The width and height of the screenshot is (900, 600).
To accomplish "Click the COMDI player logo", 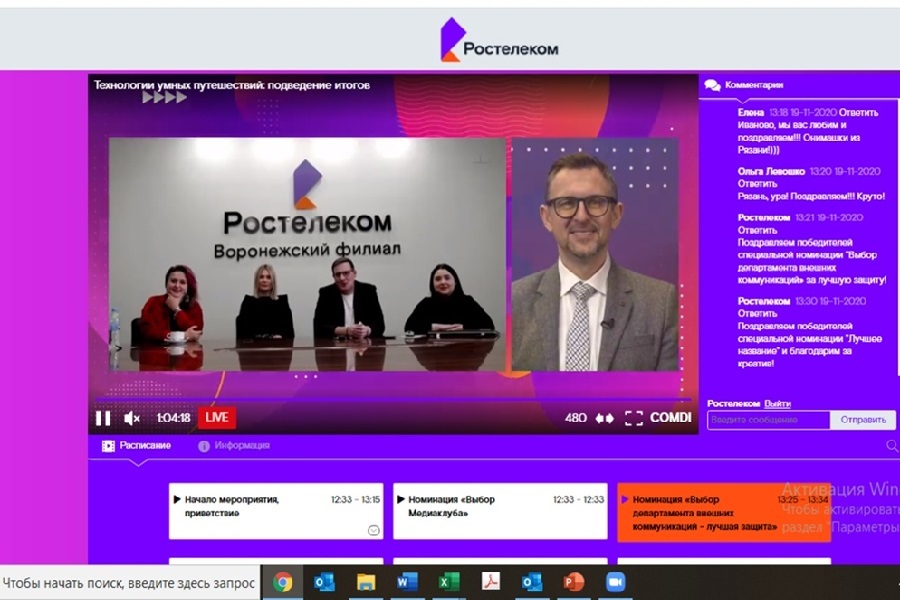I will point(670,417).
